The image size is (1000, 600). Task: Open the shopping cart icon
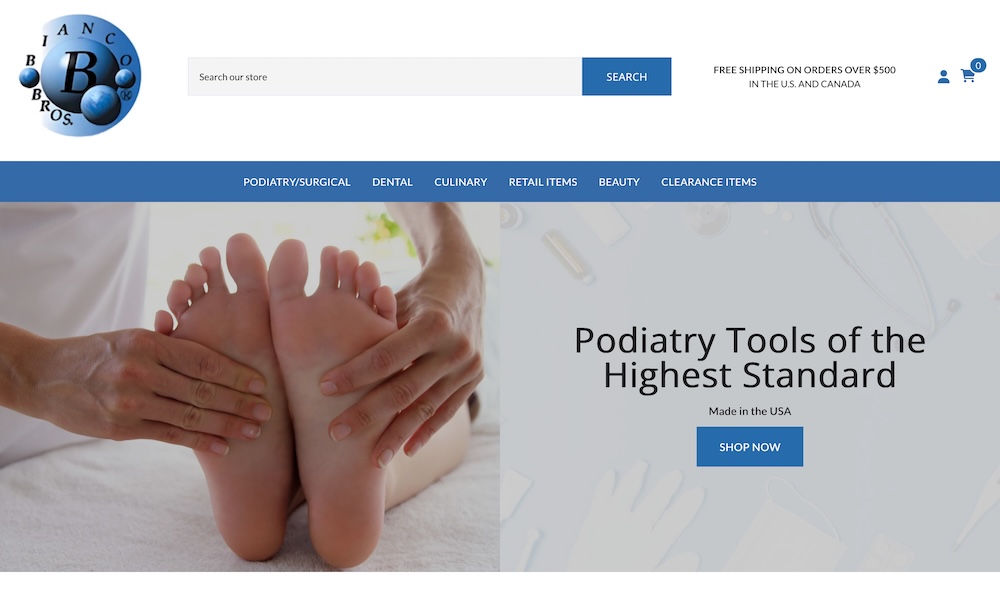pyautogui.click(x=967, y=76)
